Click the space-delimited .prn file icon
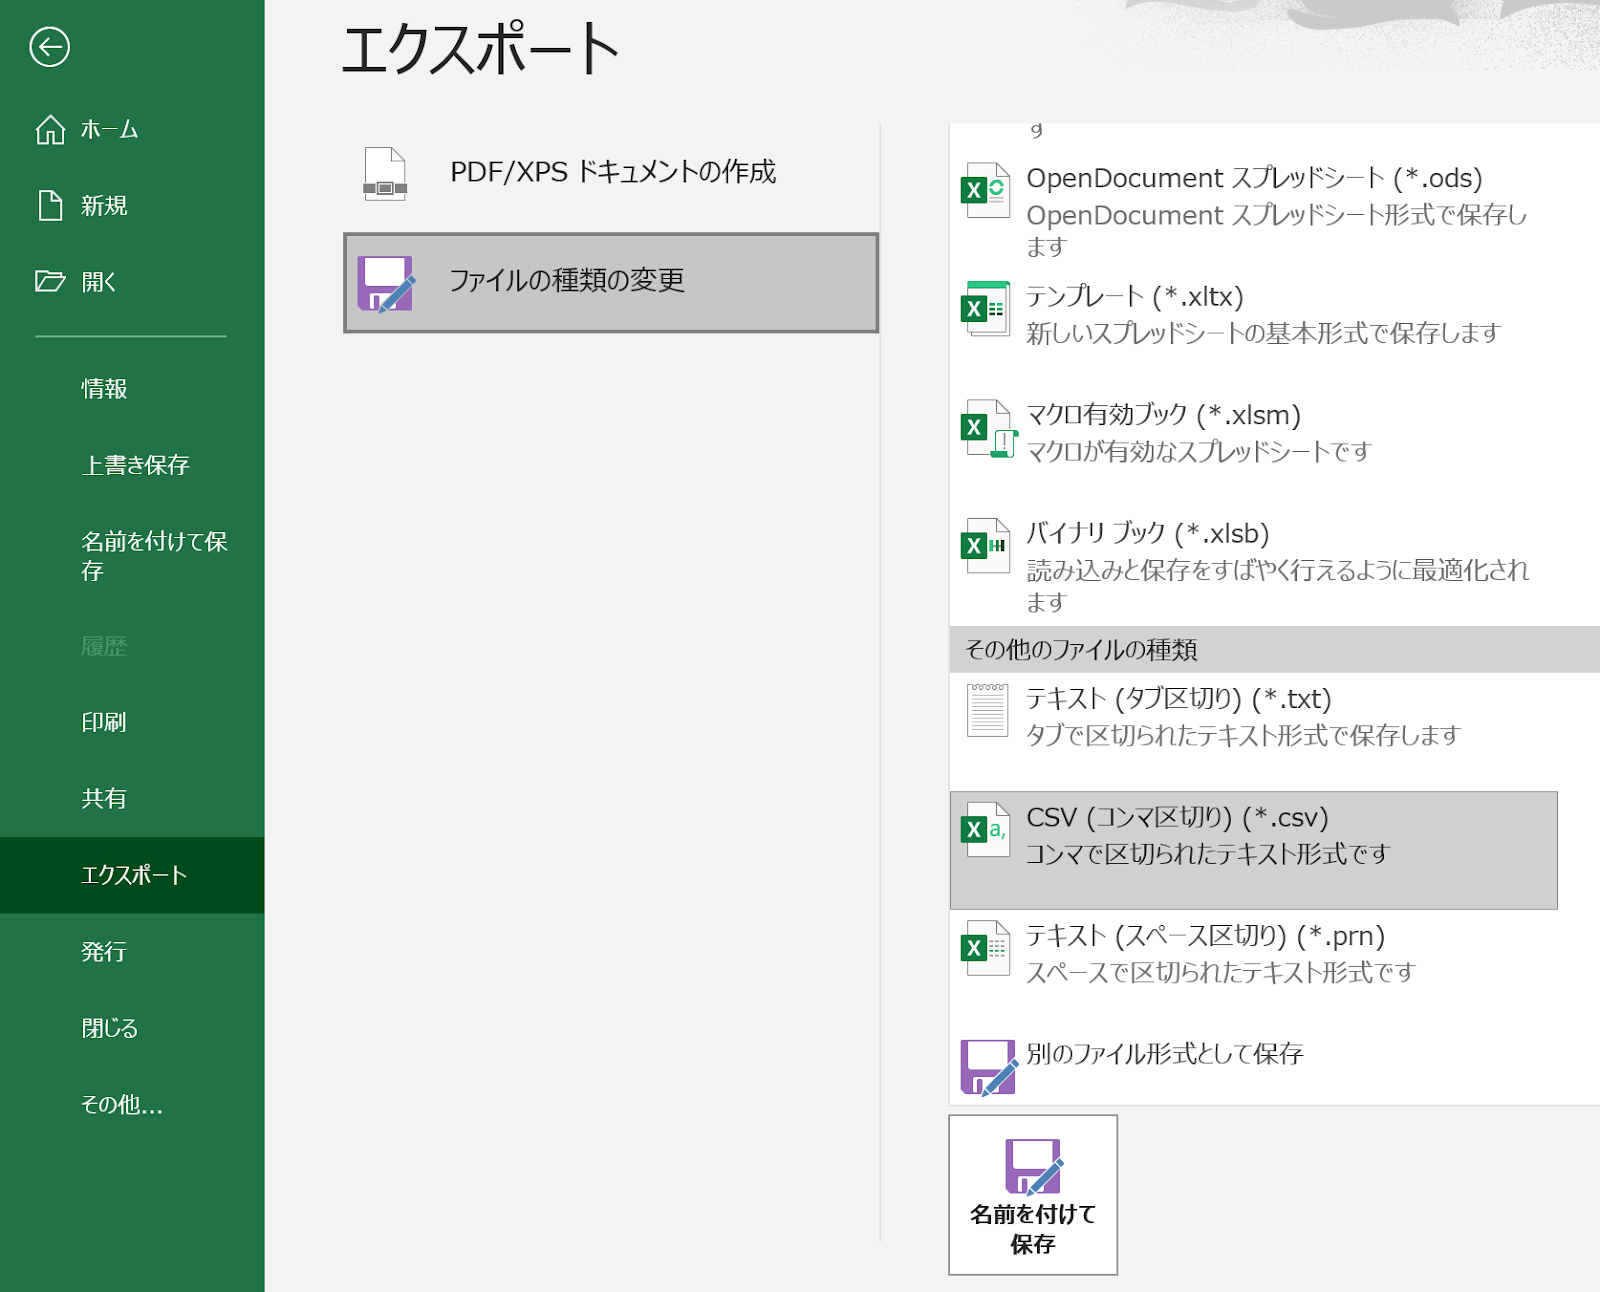Viewport: 1600px width, 1292px height. click(x=985, y=947)
